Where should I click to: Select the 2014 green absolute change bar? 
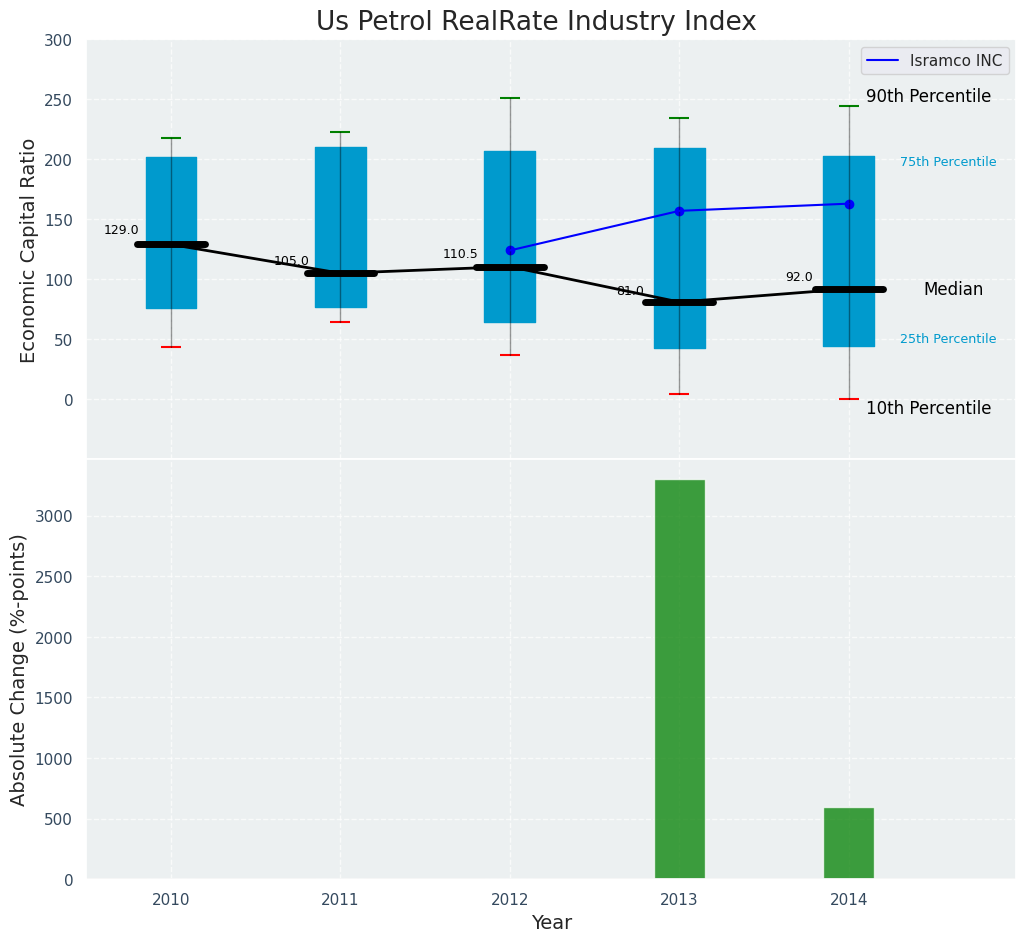[848, 843]
